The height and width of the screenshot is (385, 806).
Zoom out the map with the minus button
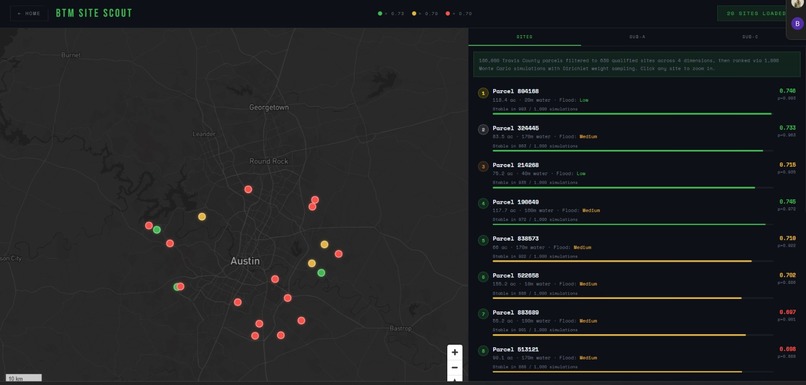click(454, 368)
